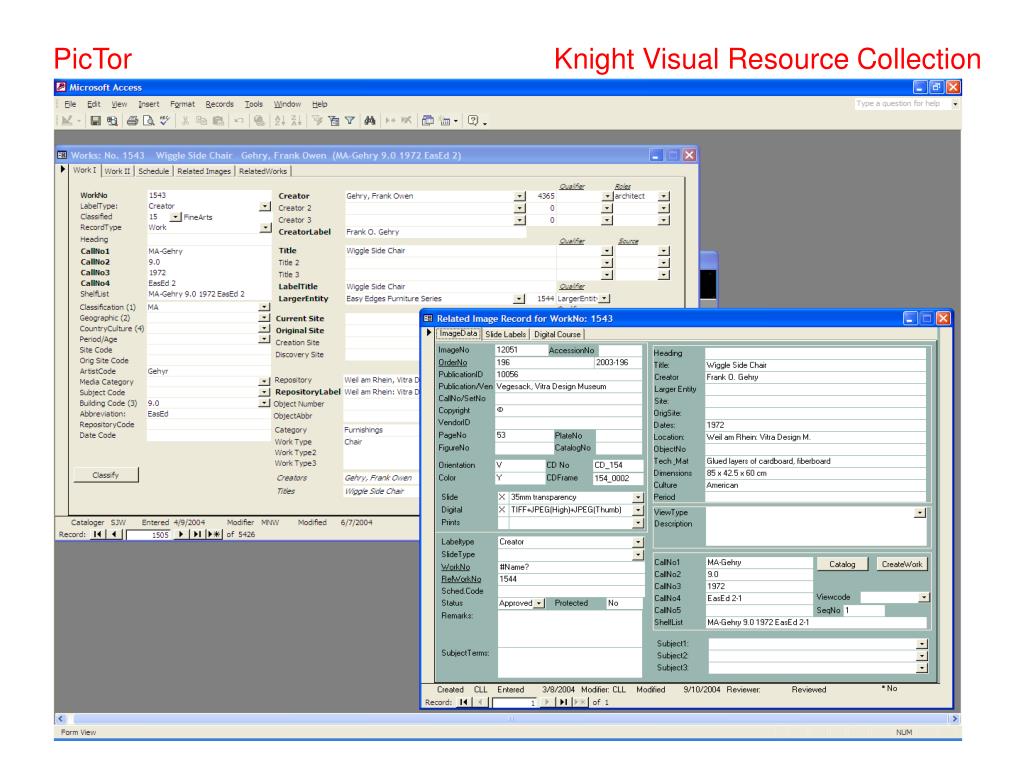Click the Classify button
The width and height of the screenshot is (1024, 768).
click(106, 475)
